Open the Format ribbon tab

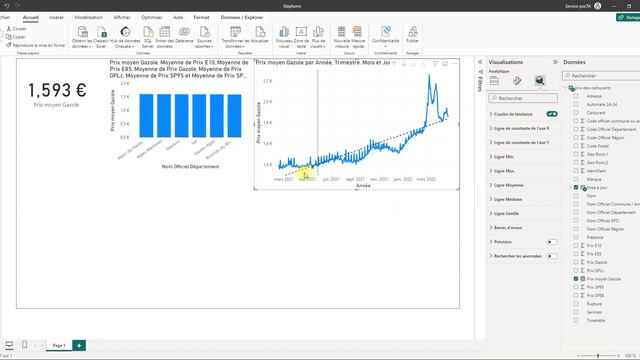click(x=201, y=18)
